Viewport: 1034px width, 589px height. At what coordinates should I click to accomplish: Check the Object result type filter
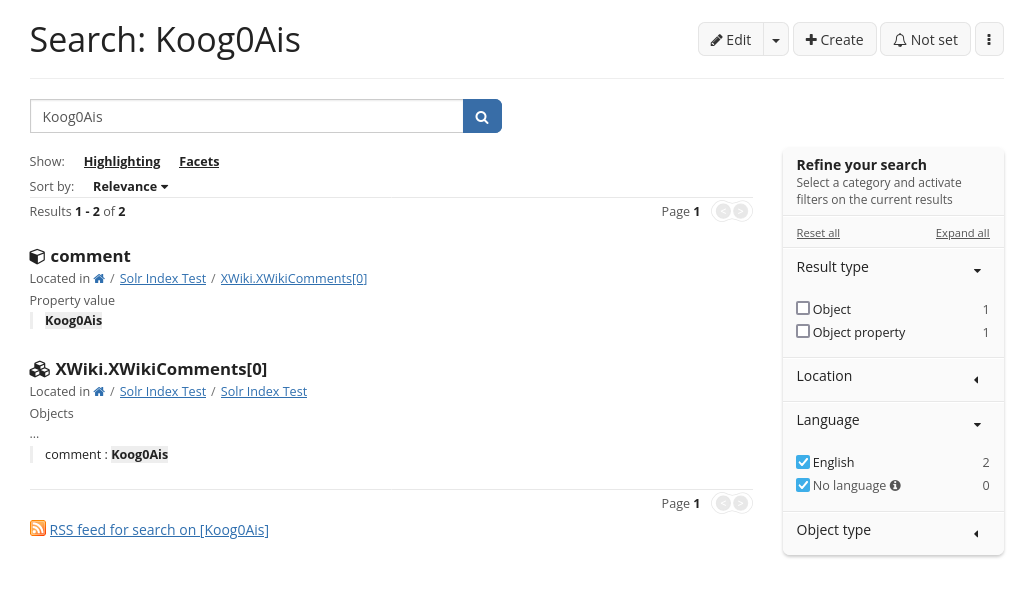(x=803, y=309)
